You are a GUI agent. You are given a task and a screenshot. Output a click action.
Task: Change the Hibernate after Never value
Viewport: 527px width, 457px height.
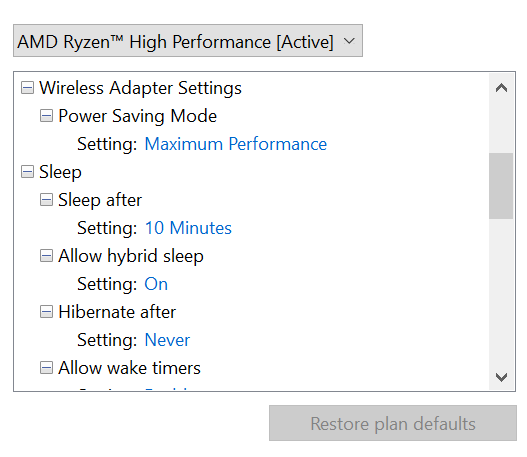pos(167,340)
